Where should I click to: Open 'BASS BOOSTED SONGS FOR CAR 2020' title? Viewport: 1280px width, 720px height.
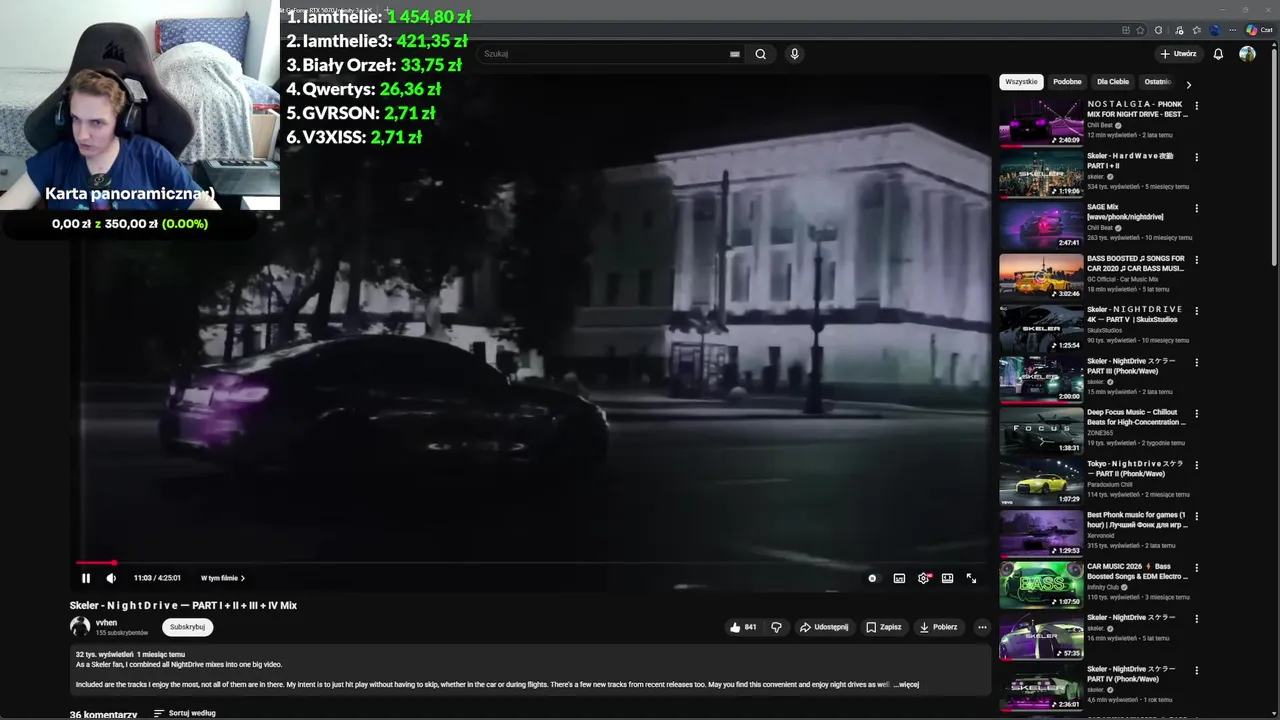coord(1135,264)
